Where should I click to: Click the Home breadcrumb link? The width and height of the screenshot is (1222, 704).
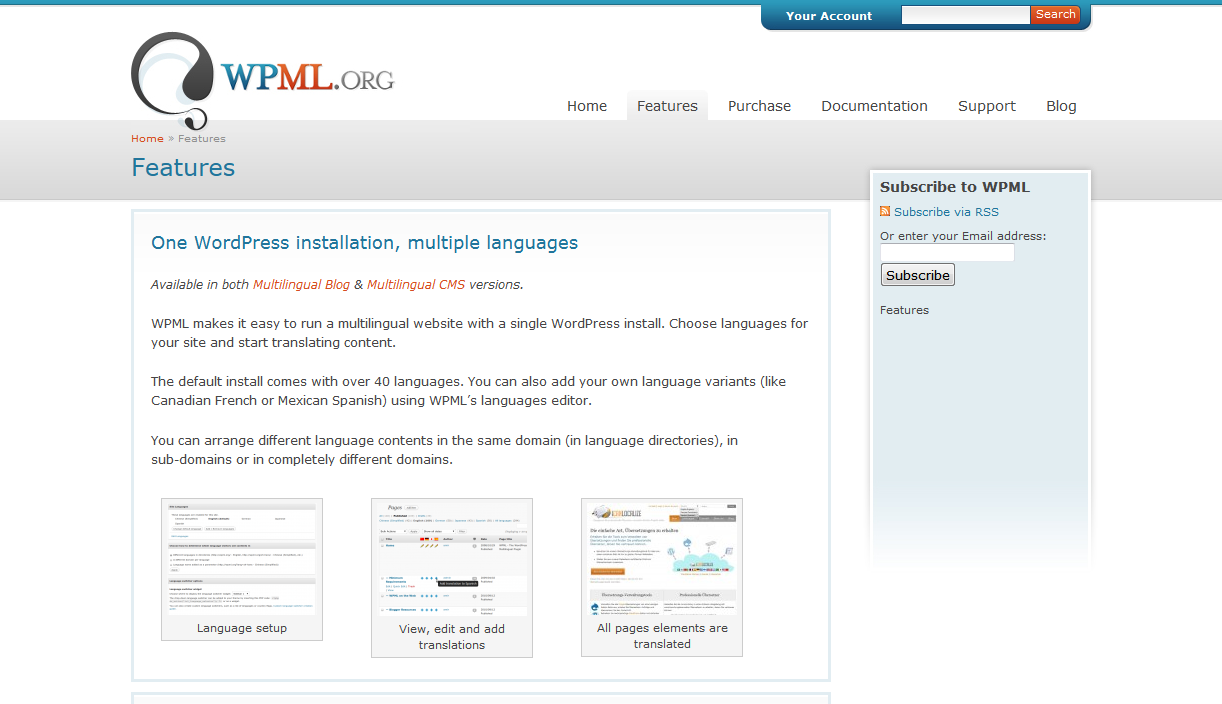(147, 139)
